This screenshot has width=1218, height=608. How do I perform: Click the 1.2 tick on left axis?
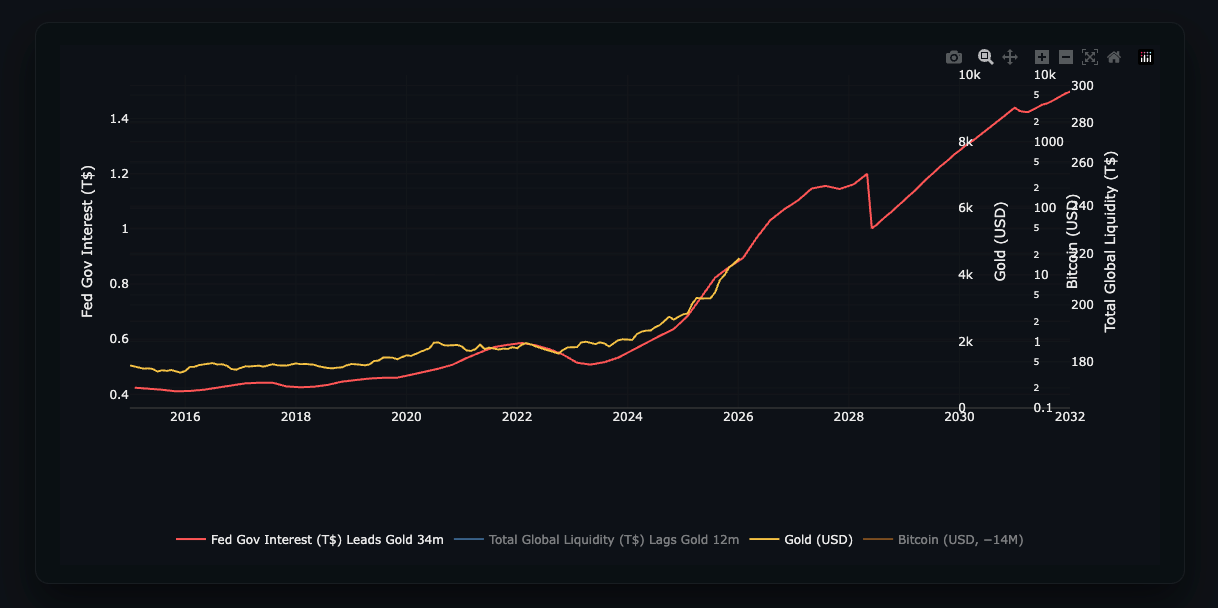coord(119,174)
